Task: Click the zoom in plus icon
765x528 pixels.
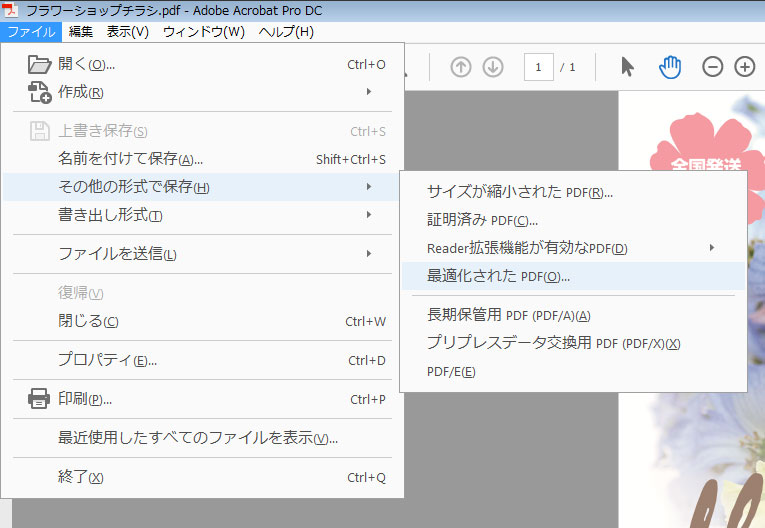Action: click(745, 67)
